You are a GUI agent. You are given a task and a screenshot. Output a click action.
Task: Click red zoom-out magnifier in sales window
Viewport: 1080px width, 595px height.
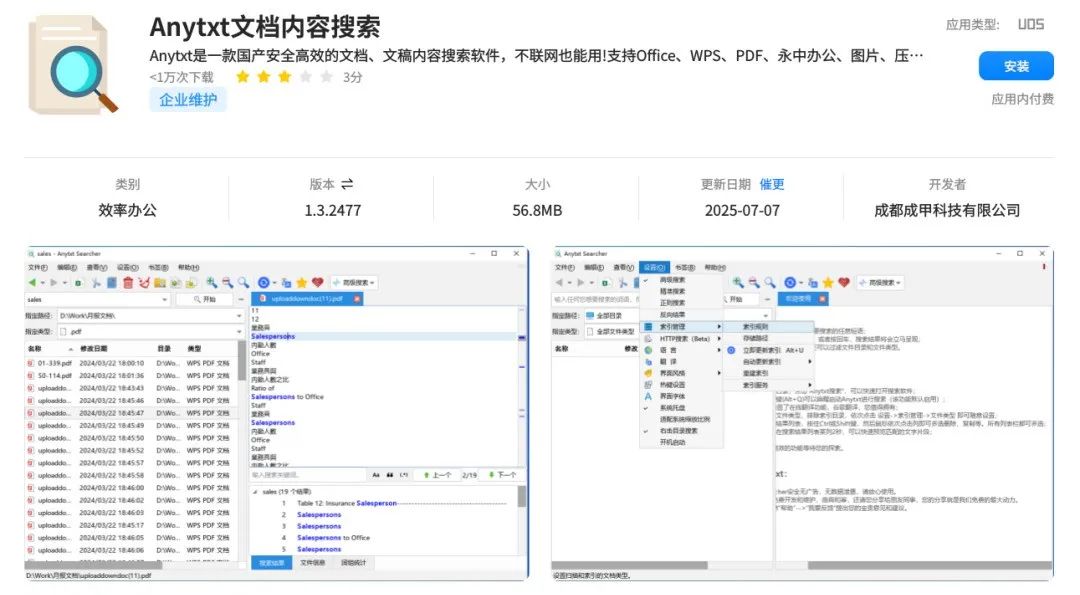(227, 282)
